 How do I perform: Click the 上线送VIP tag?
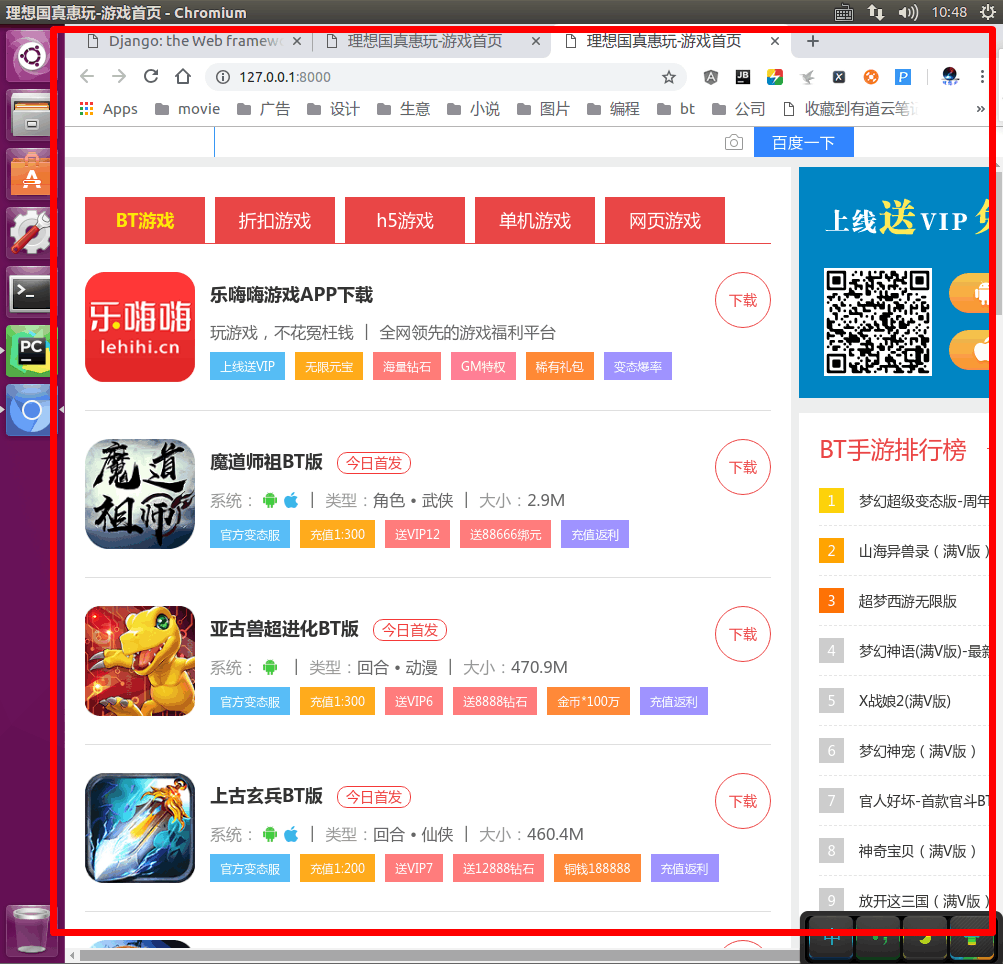247,367
